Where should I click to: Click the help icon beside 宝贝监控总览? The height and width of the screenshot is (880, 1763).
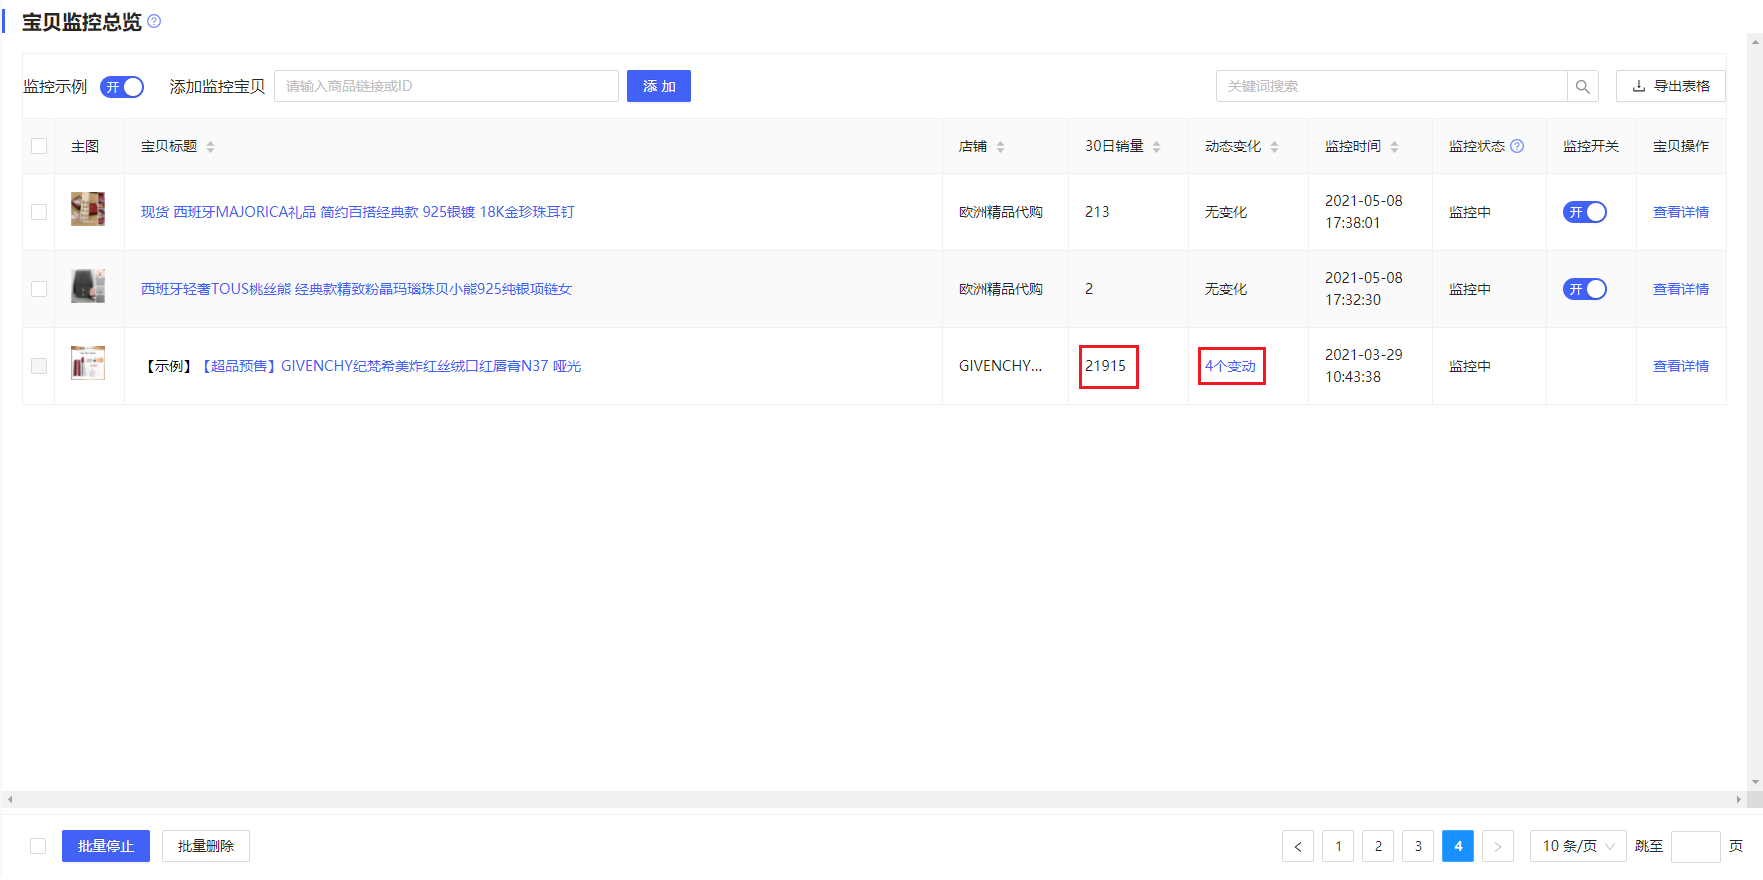(154, 21)
